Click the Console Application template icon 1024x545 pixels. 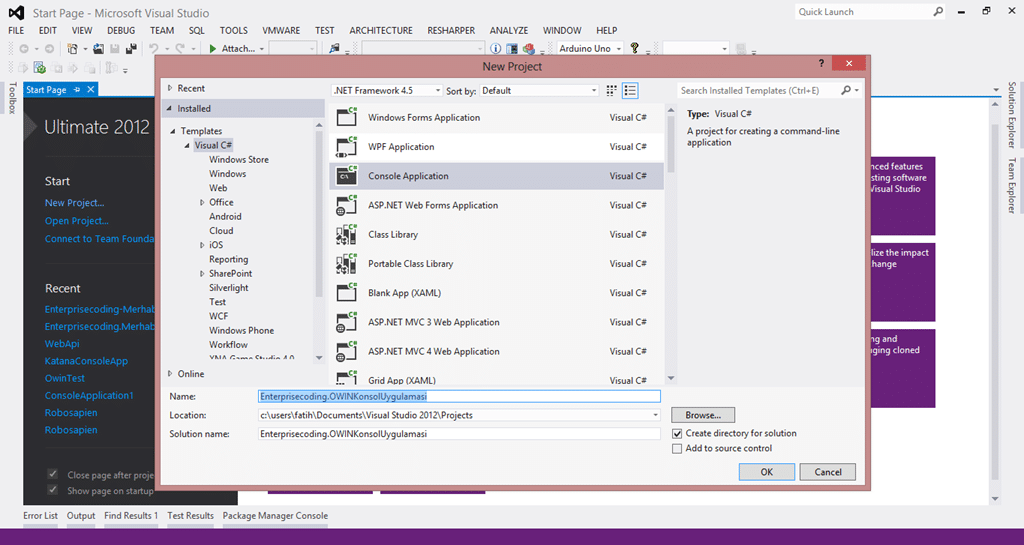[346, 176]
